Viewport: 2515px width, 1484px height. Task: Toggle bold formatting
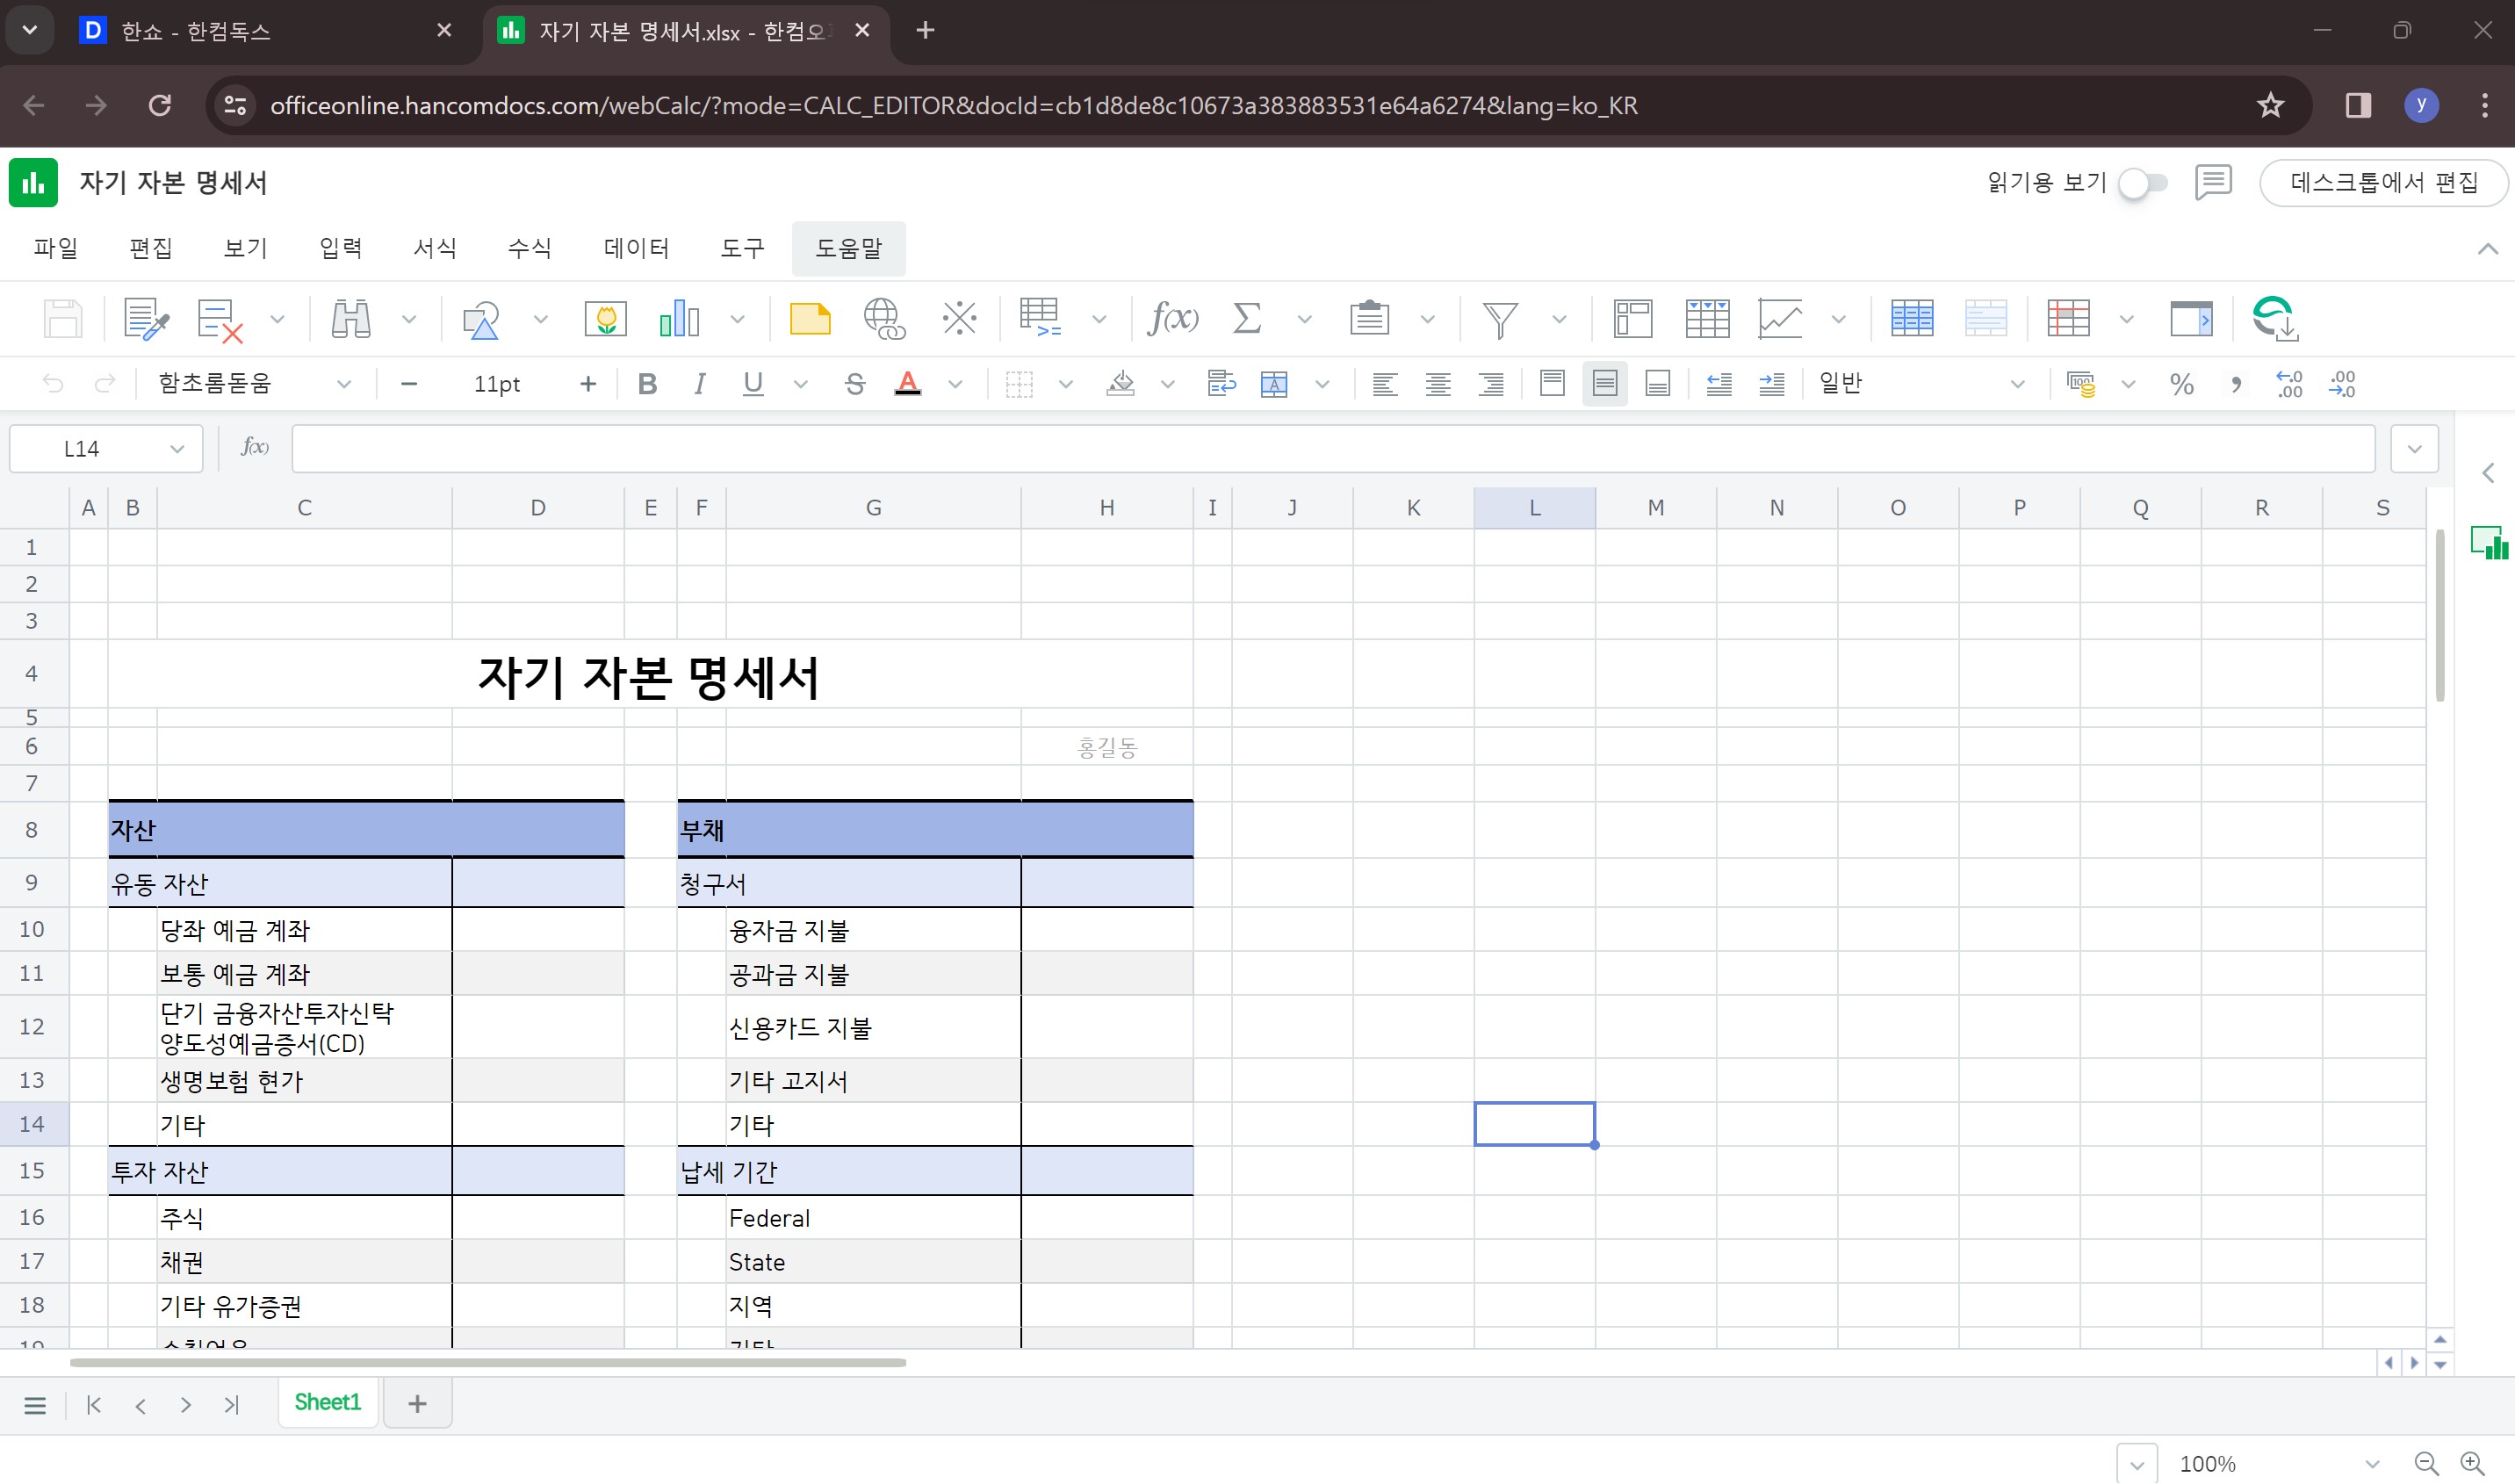tap(647, 384)
